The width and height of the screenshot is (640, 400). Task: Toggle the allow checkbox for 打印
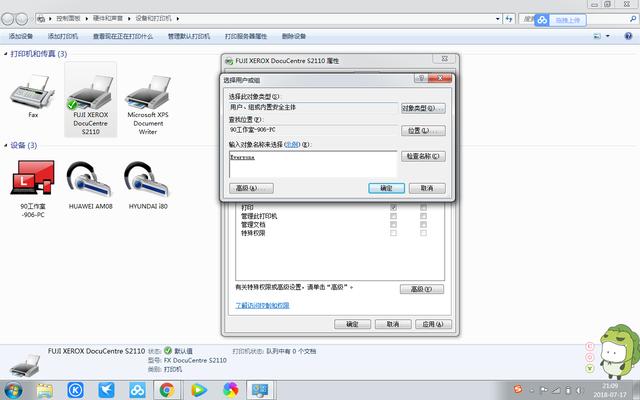[393, 207]
